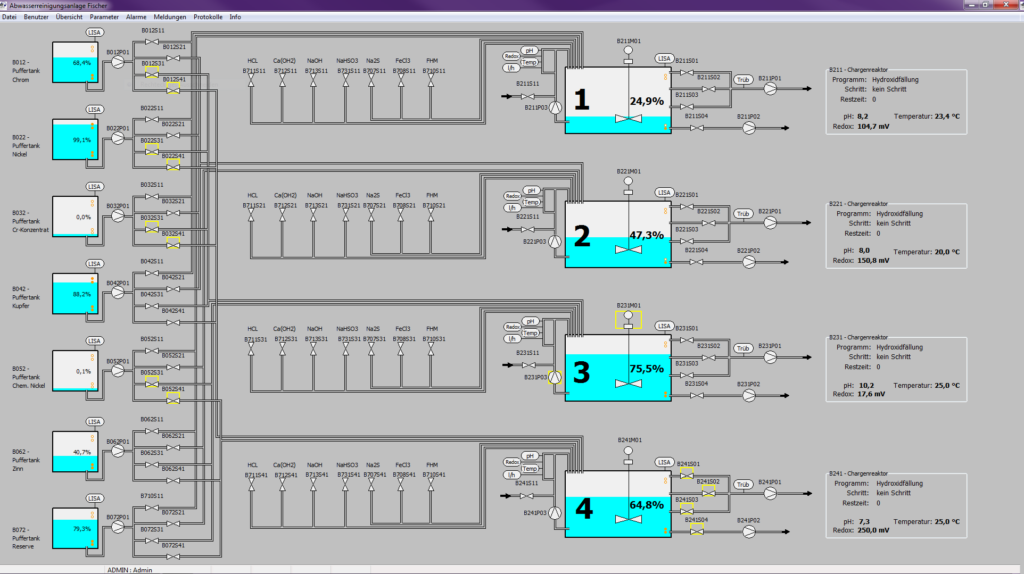Click the LISA indicator above Chrom tank
This screenshot has width=1024, height=574.
(95, 32)
